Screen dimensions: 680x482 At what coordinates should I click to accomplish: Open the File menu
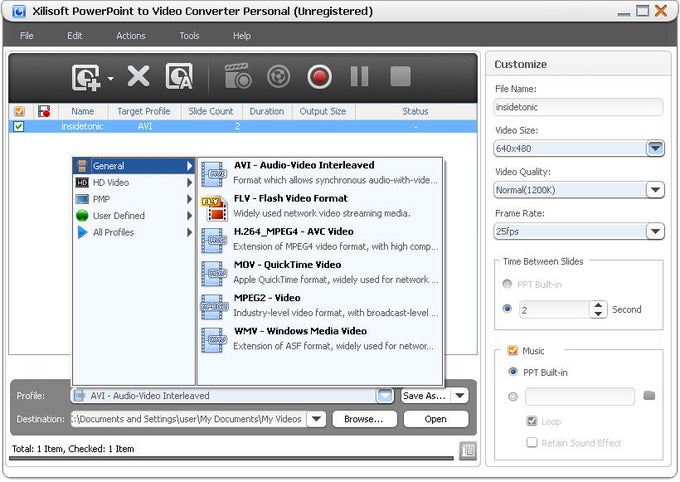click(x=26, y=36)
